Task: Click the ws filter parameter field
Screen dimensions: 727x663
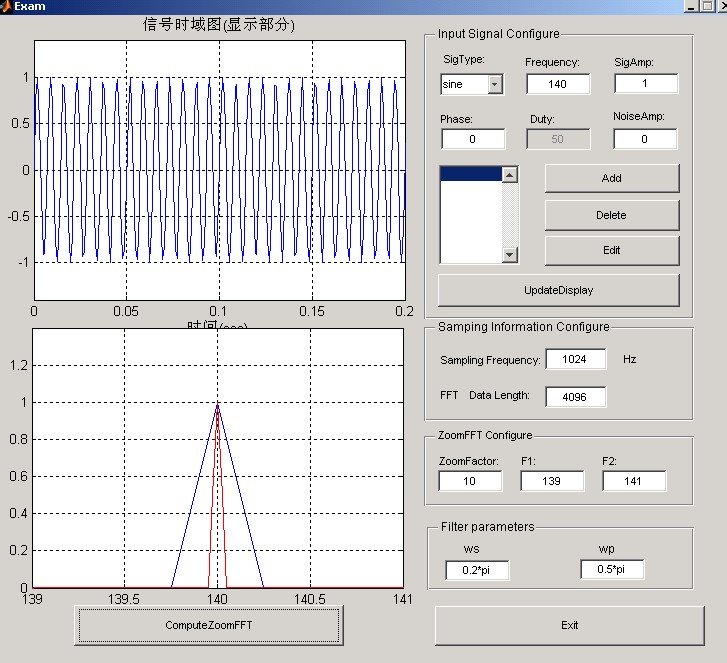Action: 477,570
